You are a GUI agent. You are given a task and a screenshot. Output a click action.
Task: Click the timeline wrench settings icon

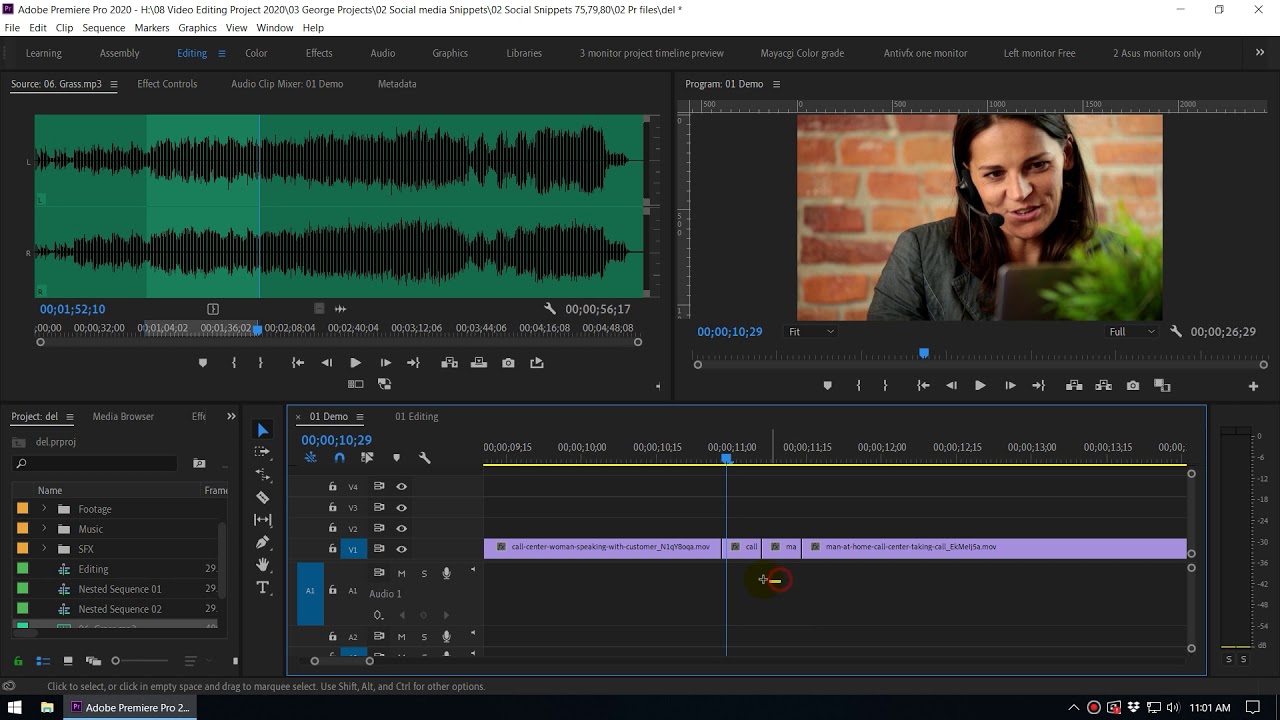424,458
